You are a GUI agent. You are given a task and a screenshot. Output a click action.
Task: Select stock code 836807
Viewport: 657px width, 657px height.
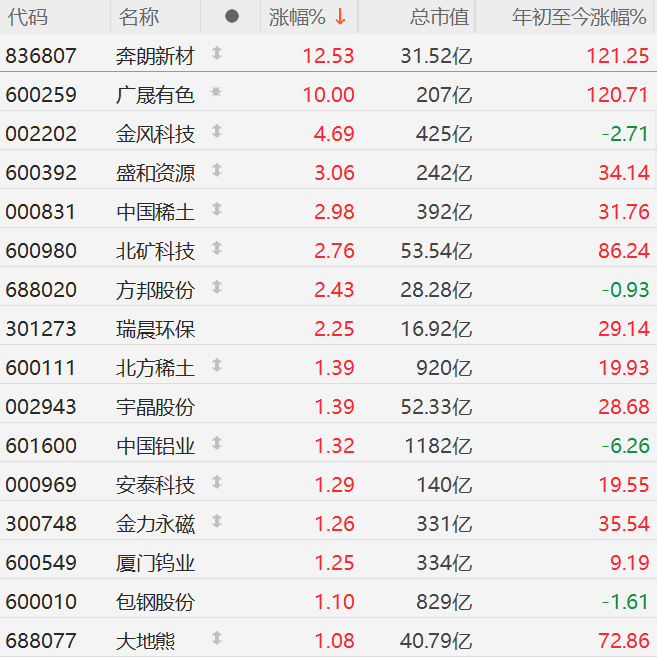click(x=41, y=56)
